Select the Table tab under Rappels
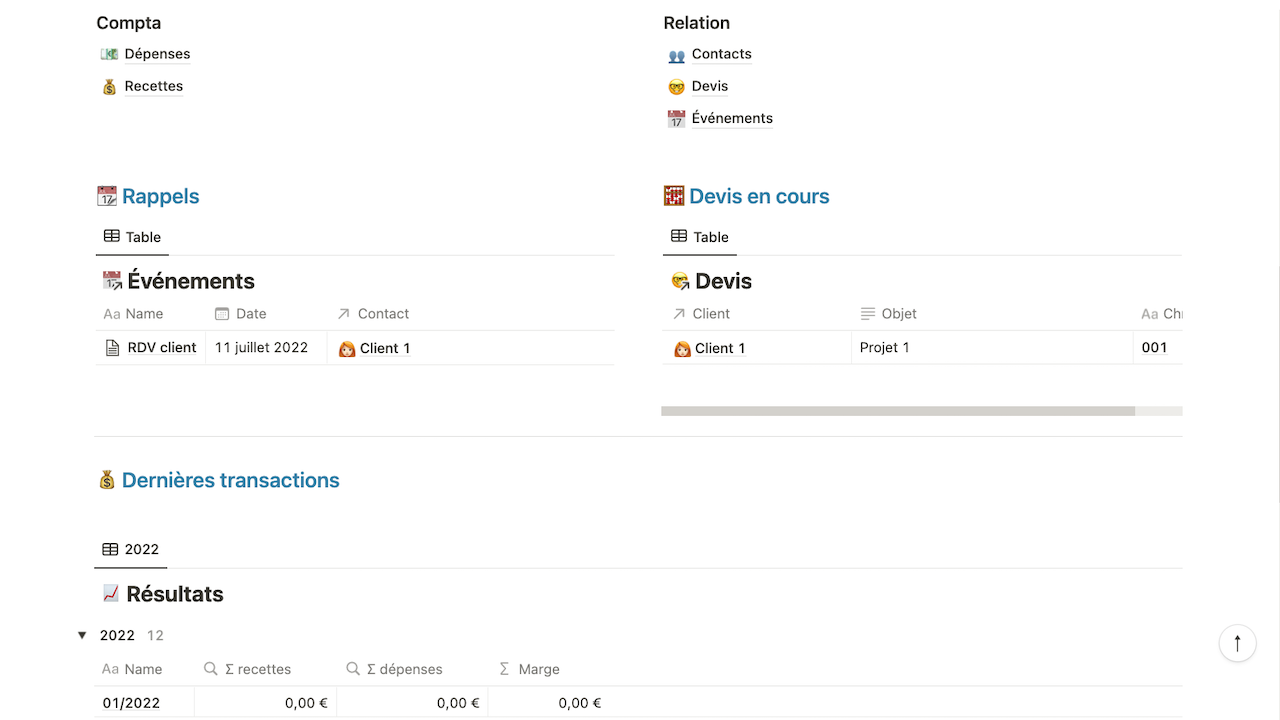This screenshot has width=1280, height=720. [133, 237]
